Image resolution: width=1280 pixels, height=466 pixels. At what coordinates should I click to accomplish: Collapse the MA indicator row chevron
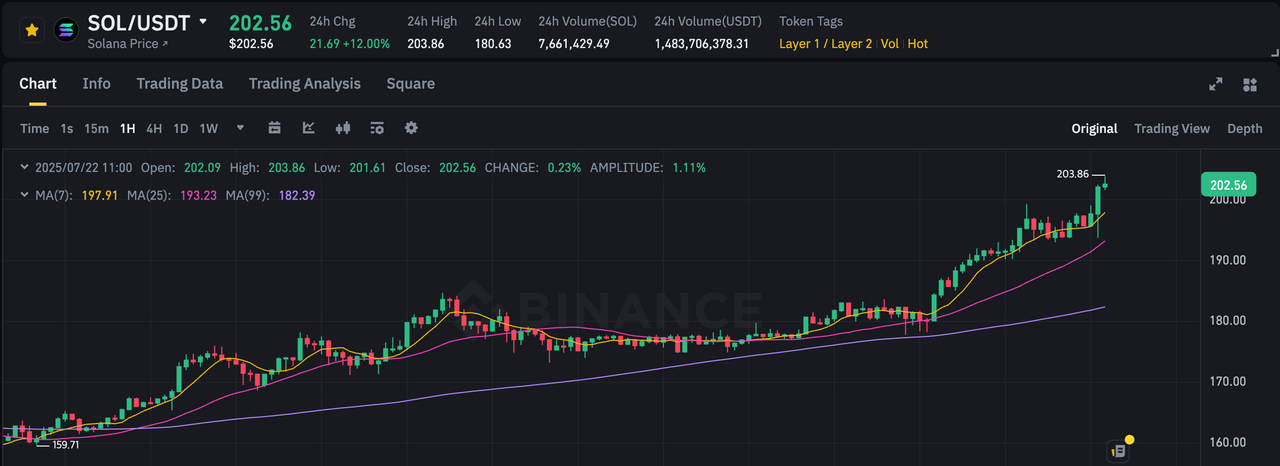[24, 195]
